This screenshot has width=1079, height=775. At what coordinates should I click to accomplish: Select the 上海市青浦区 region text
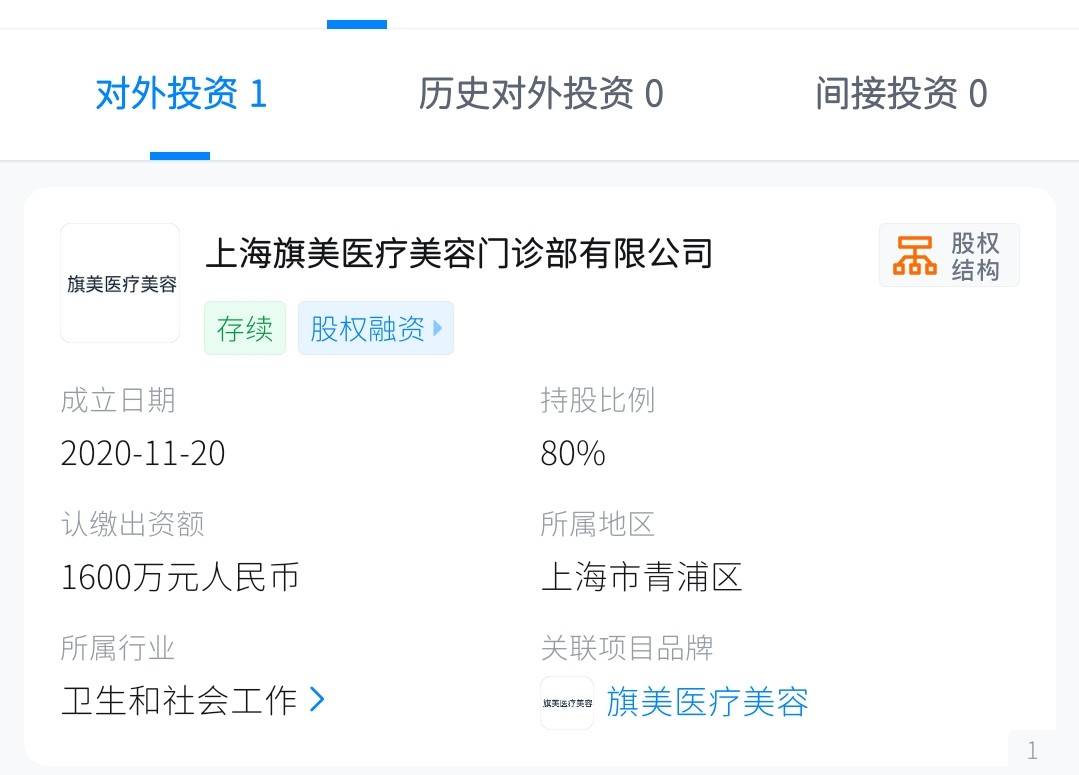pyautogui.click(x=641, y=577)
